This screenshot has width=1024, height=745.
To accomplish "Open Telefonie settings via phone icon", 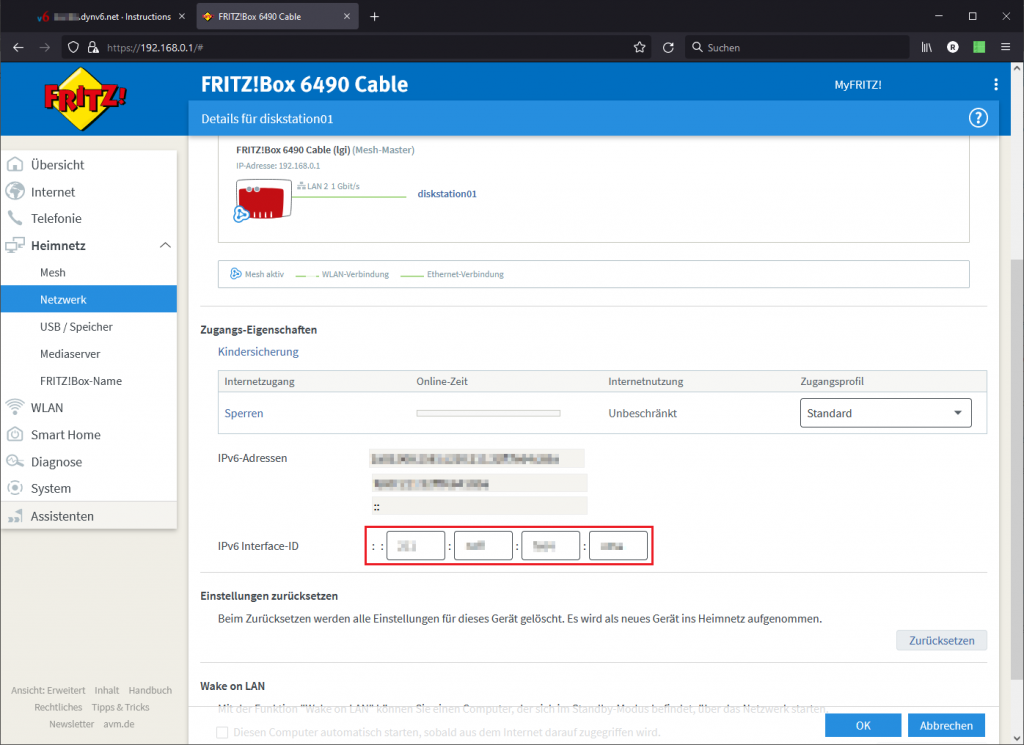I will [16, 218].
